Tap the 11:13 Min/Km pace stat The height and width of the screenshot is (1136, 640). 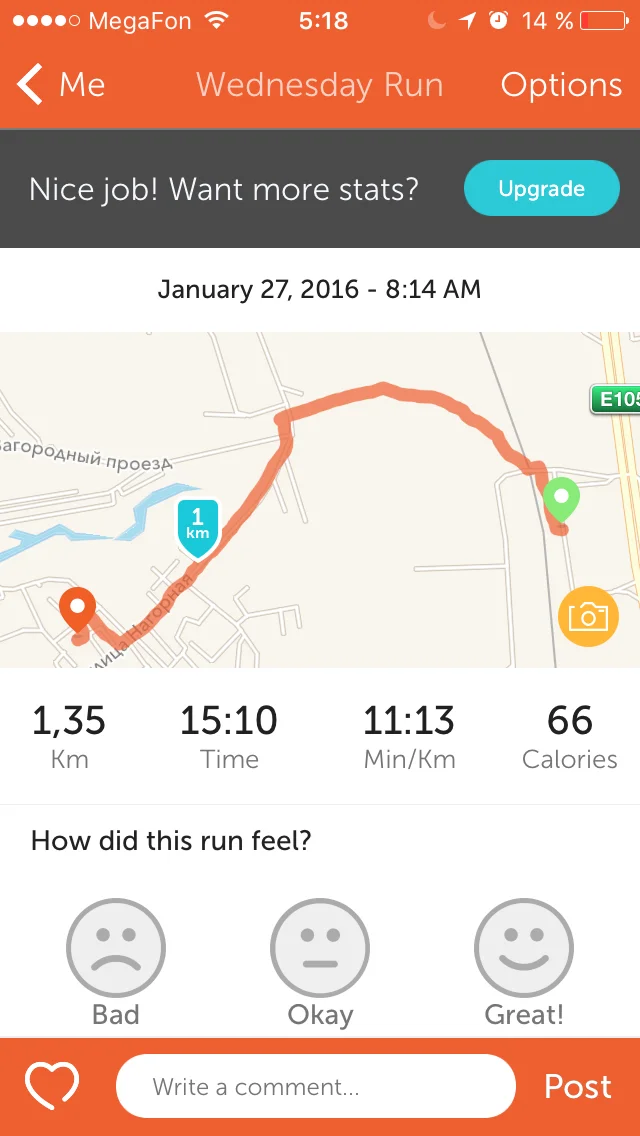[x=409, y=736]
